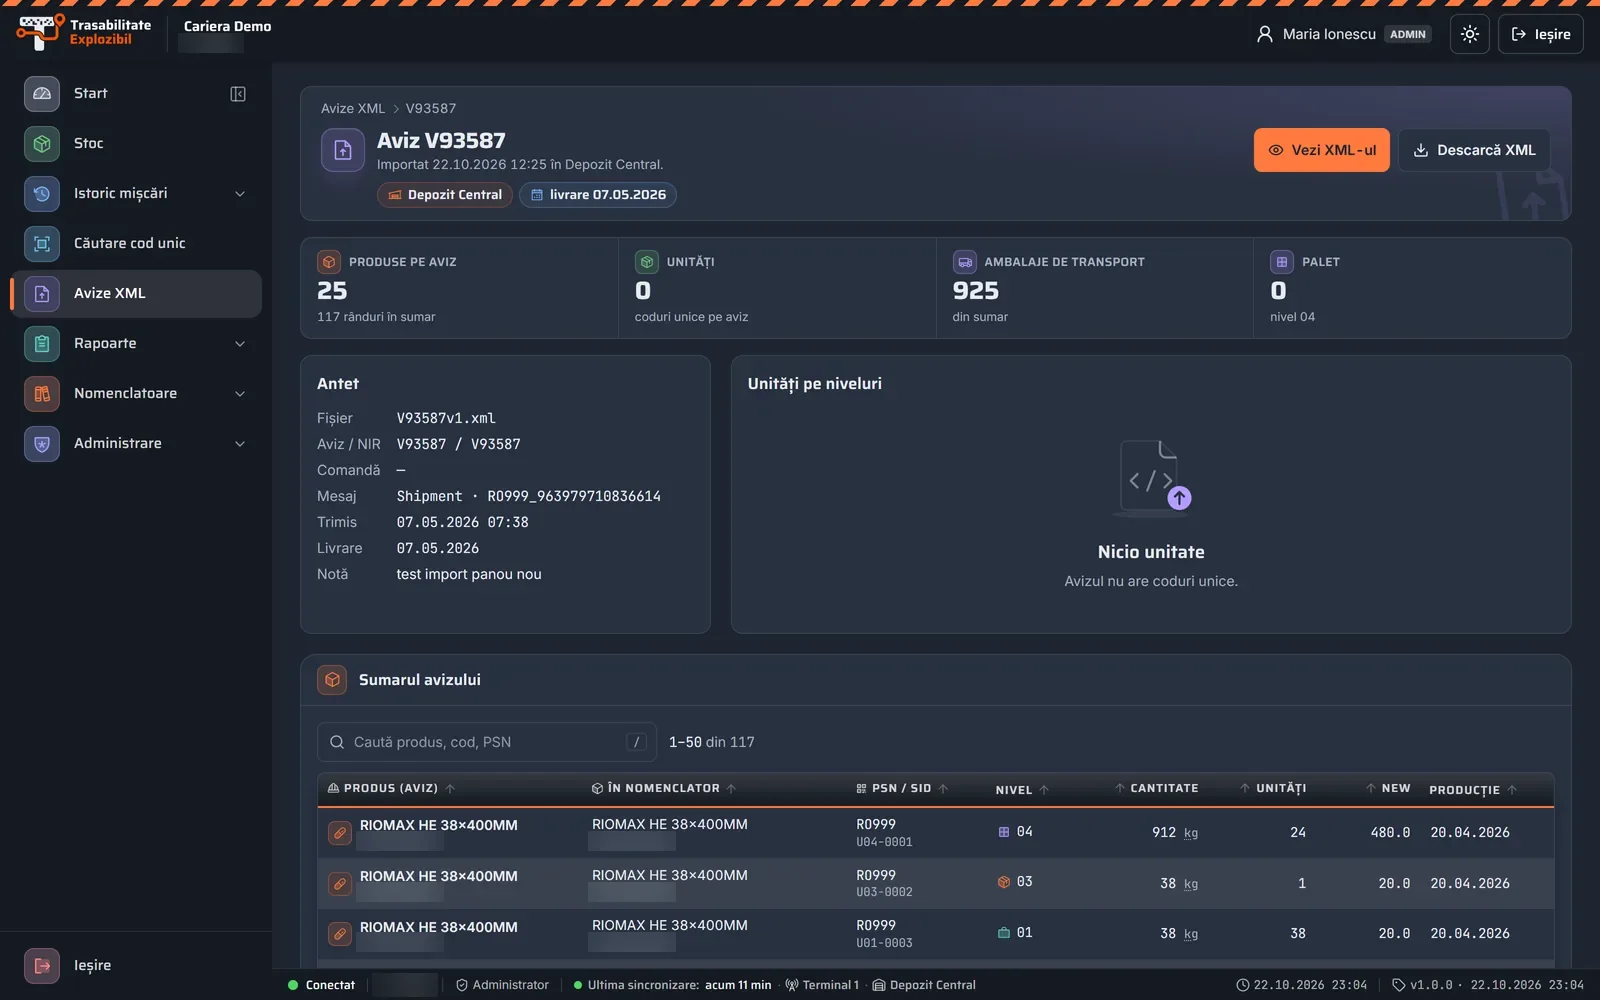Sort table by Produs (Aviz) column
Image resolution: width=1600 pixels, height=1000 pixels.
click(x=391, y=789)
